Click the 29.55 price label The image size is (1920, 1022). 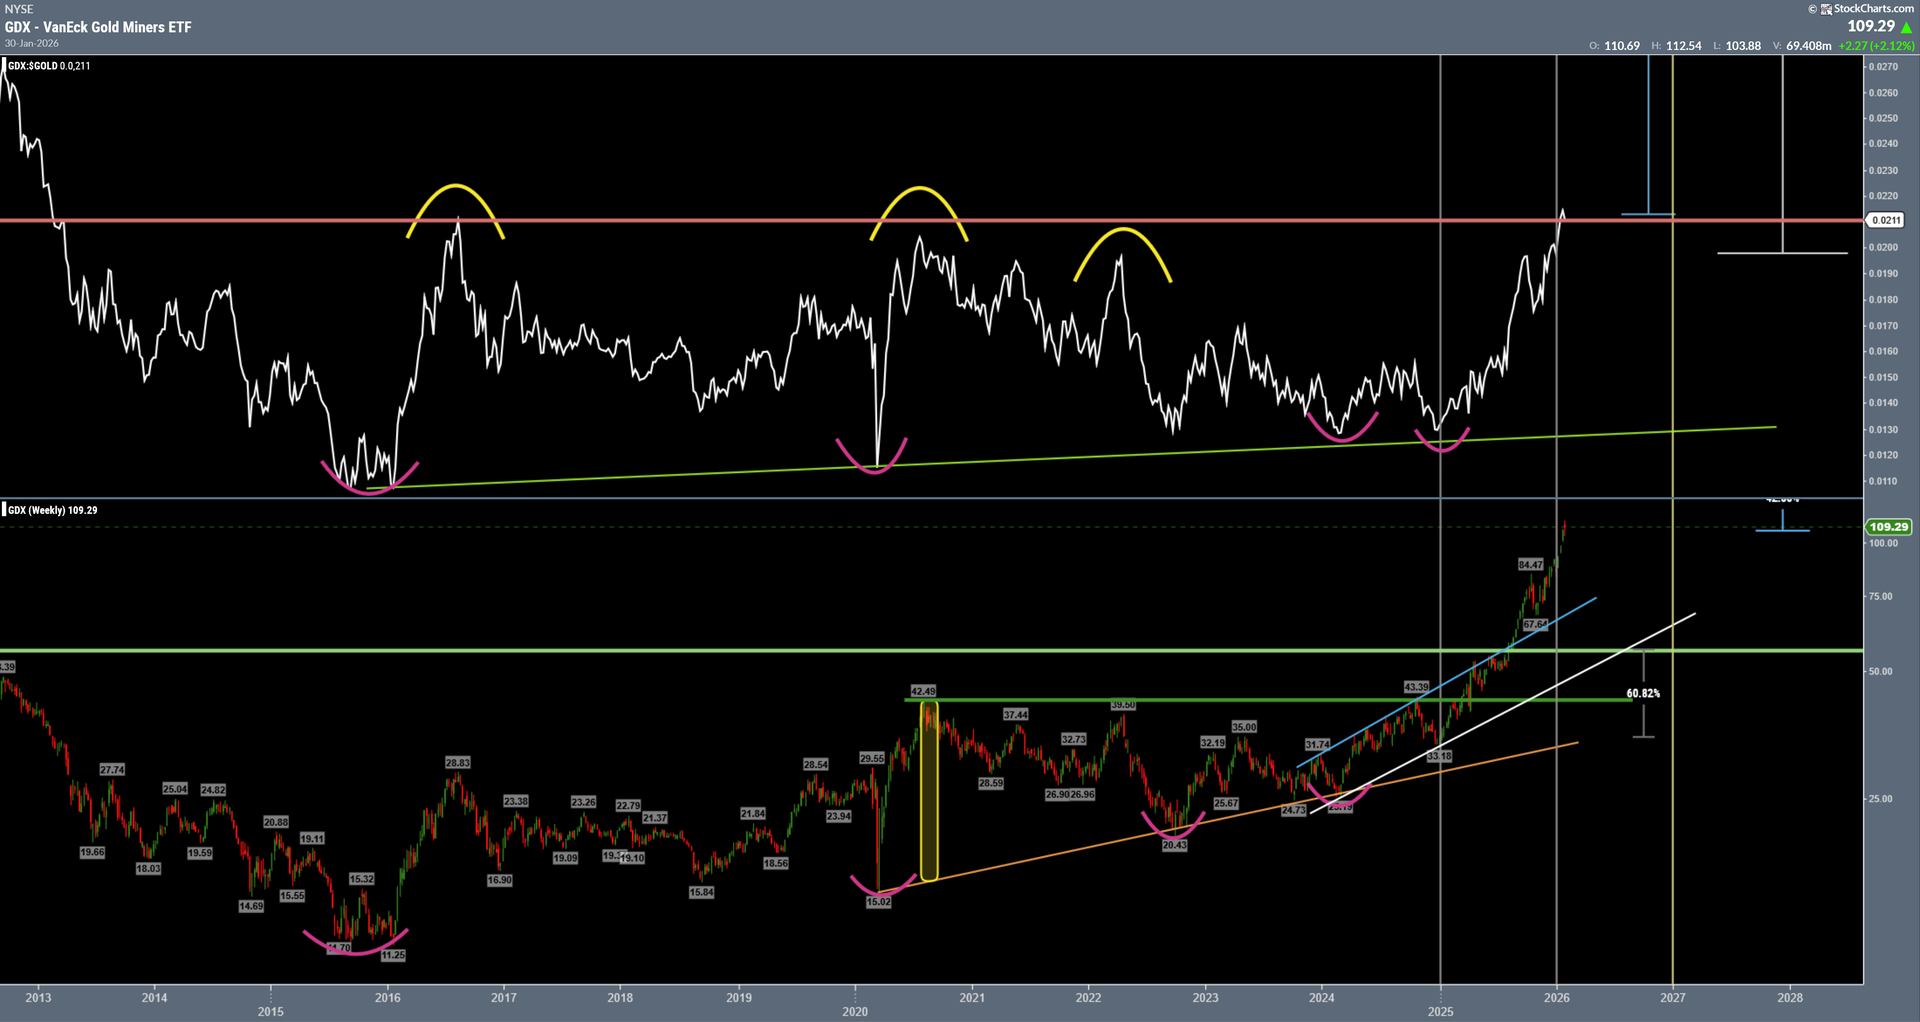coord(872,758)
